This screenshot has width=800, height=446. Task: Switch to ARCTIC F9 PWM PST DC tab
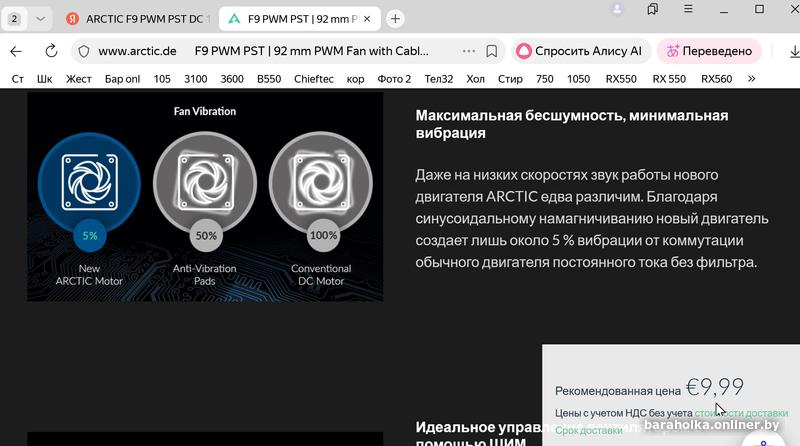[x=138, y=19]
